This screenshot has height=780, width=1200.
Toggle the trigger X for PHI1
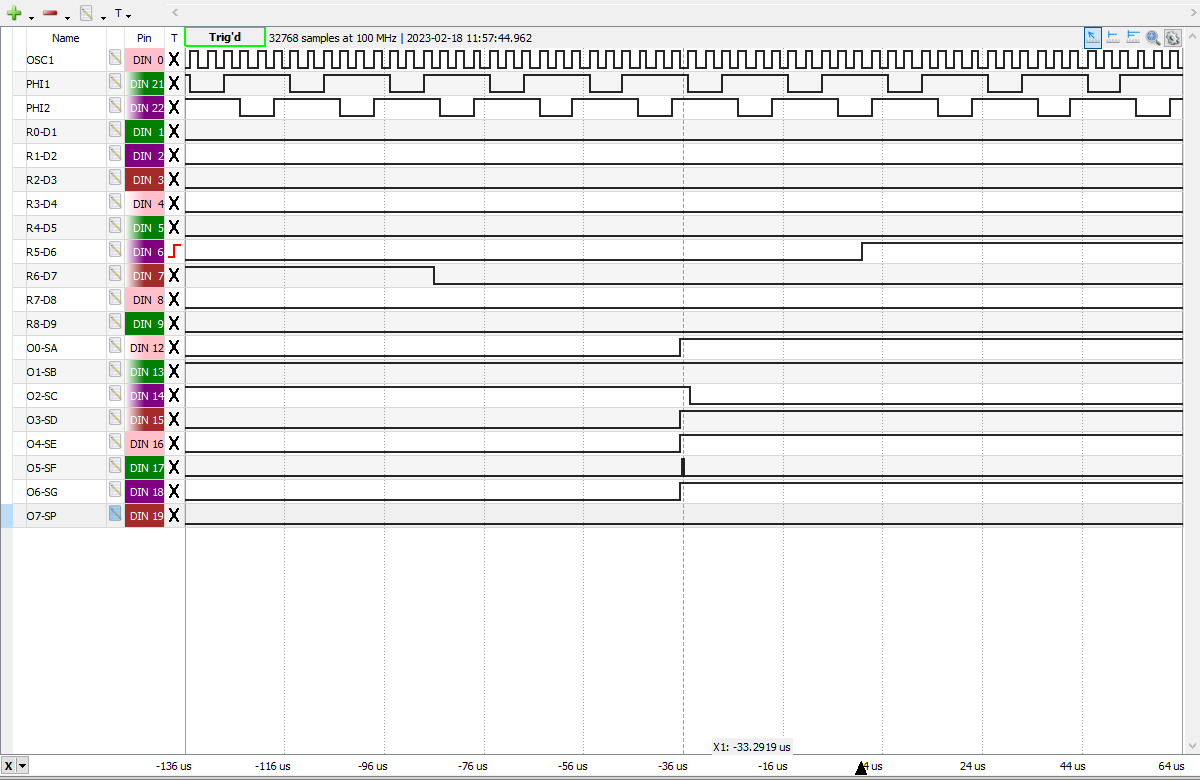[x=174, y=84]
